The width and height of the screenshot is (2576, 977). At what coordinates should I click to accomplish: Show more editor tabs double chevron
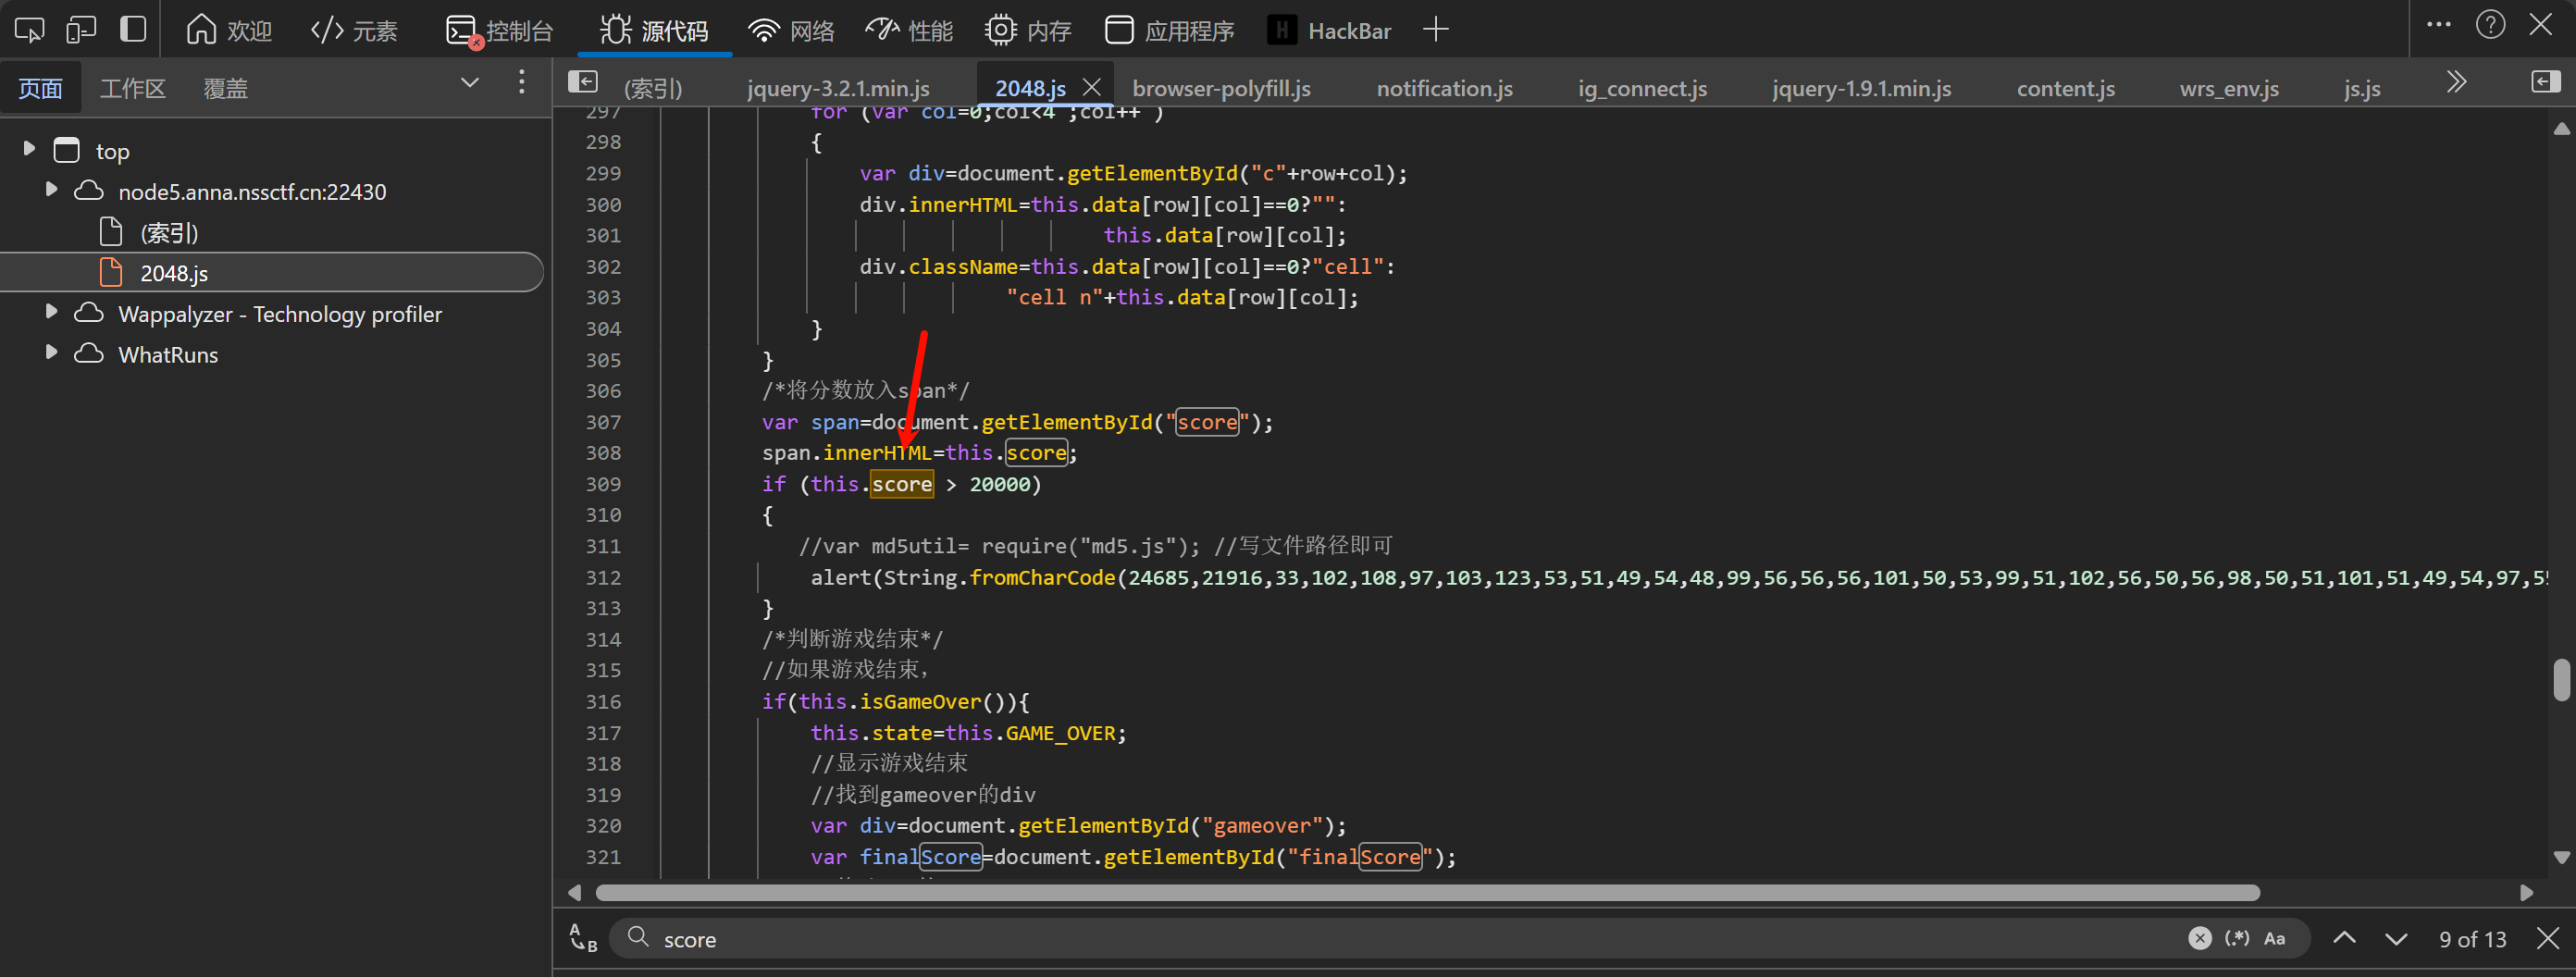tap(2456, 83)
